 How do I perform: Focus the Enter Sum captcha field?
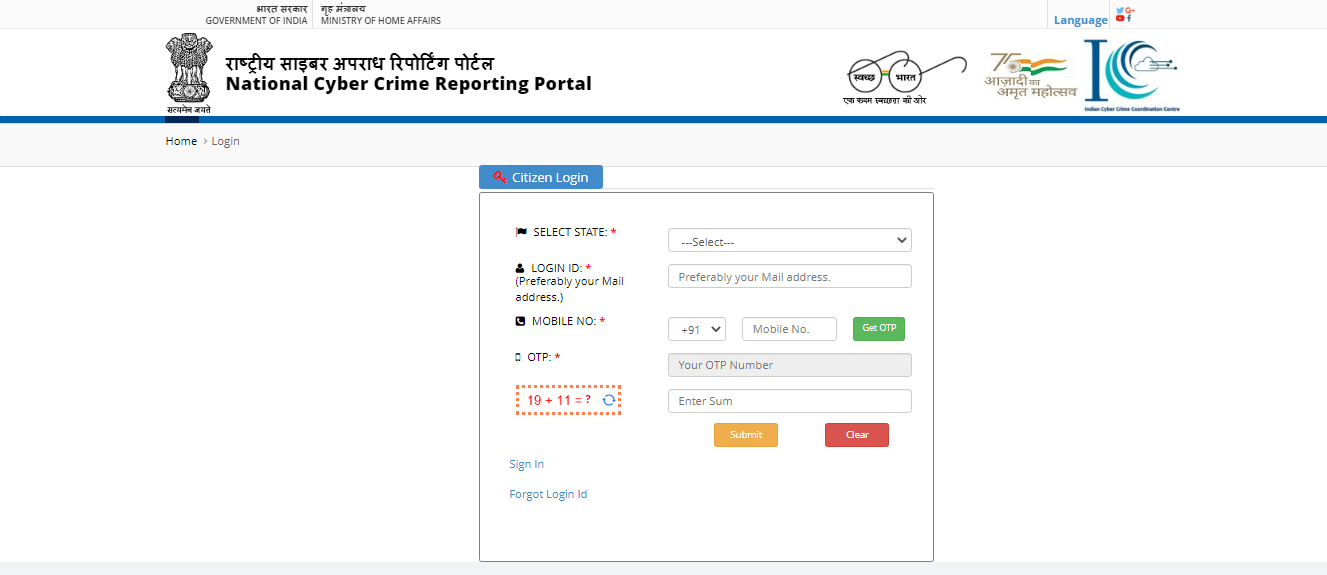[x=790, y=401]
